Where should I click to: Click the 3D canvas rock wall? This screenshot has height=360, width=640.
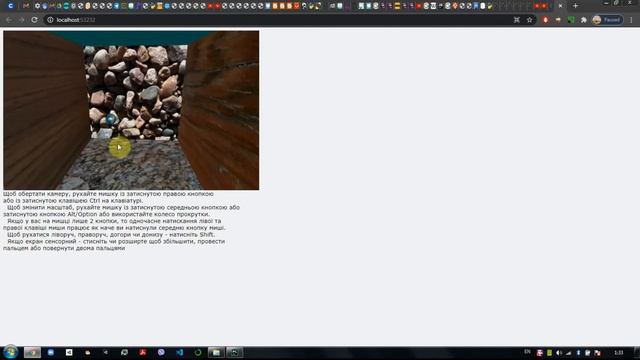point(135,92)
